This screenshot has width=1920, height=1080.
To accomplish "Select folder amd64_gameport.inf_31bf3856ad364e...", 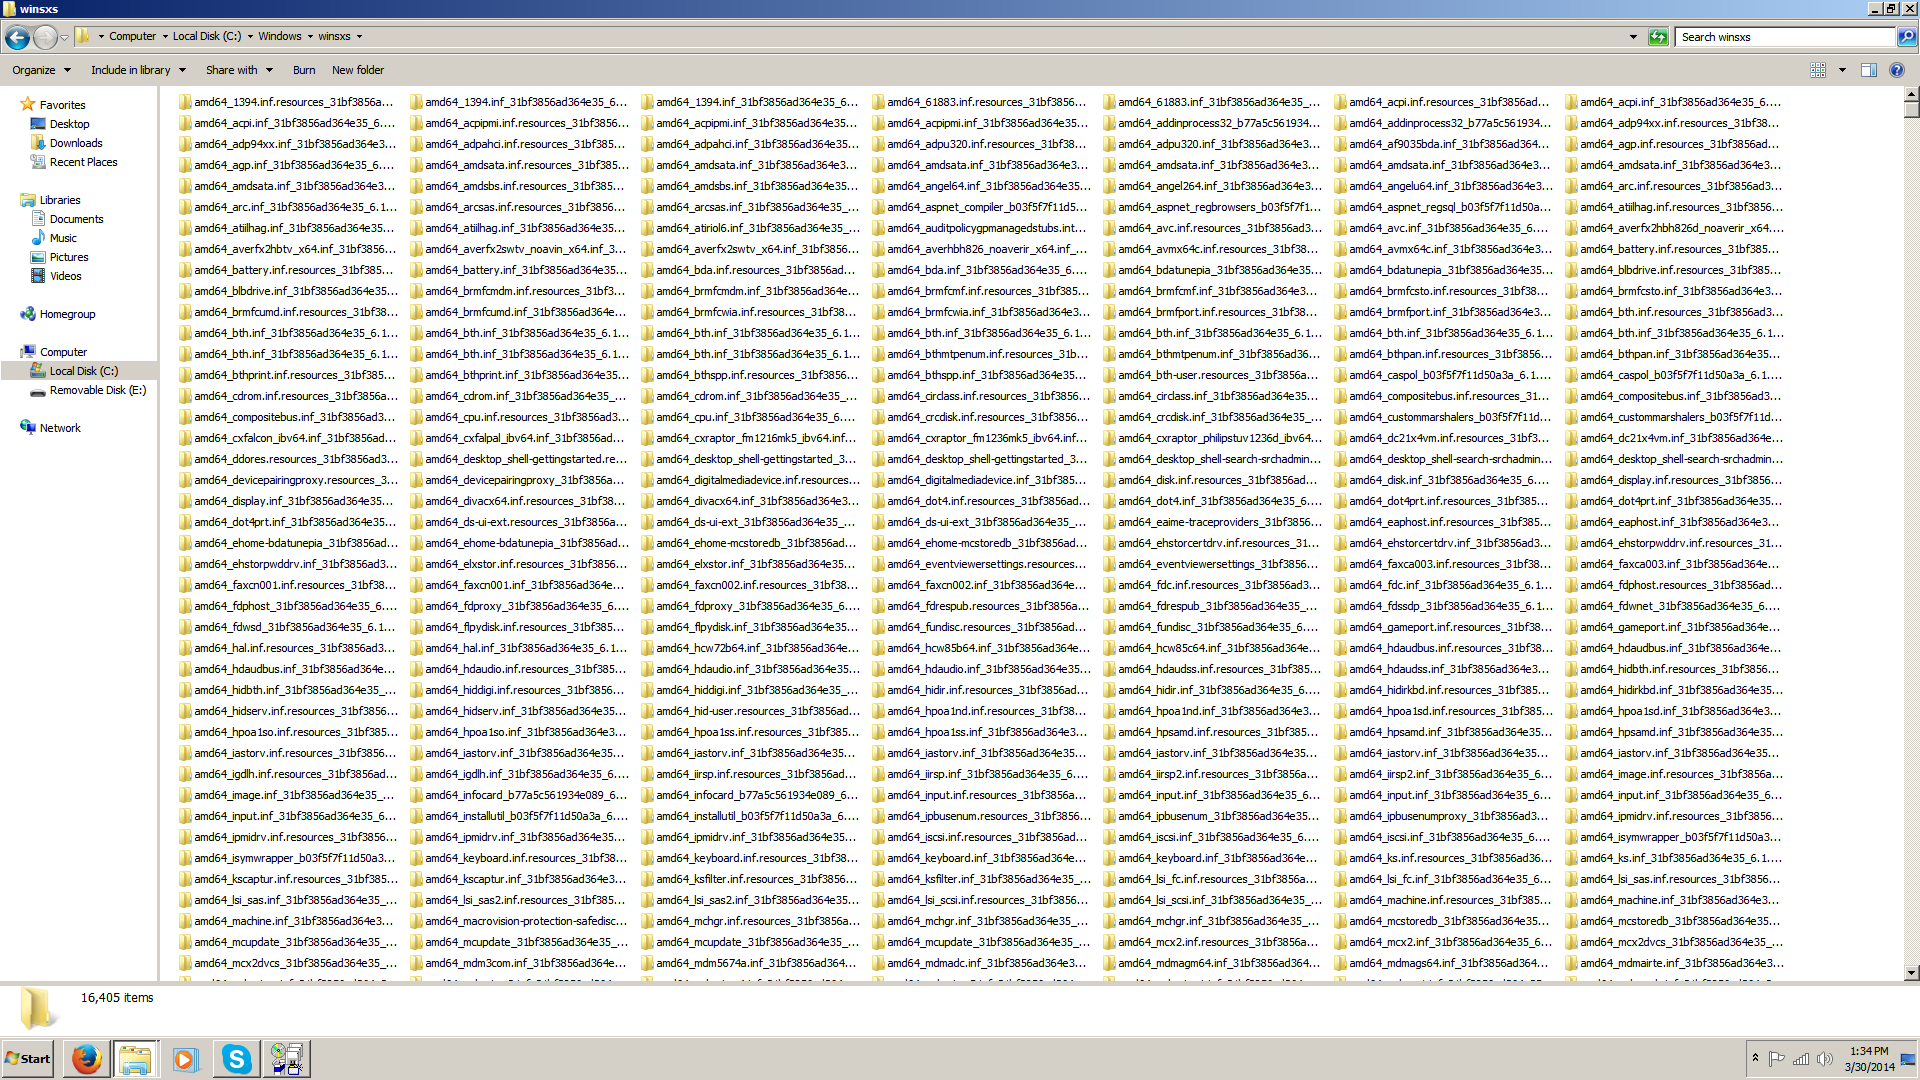I will coord(1673,627).
